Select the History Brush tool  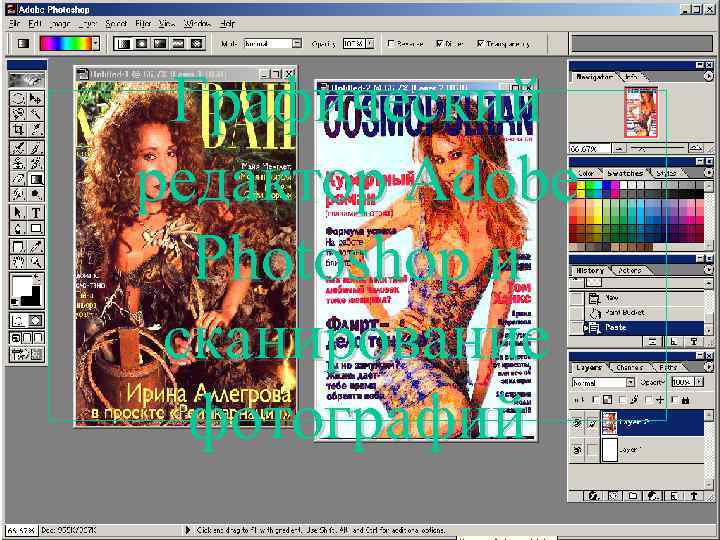[36, 163]
